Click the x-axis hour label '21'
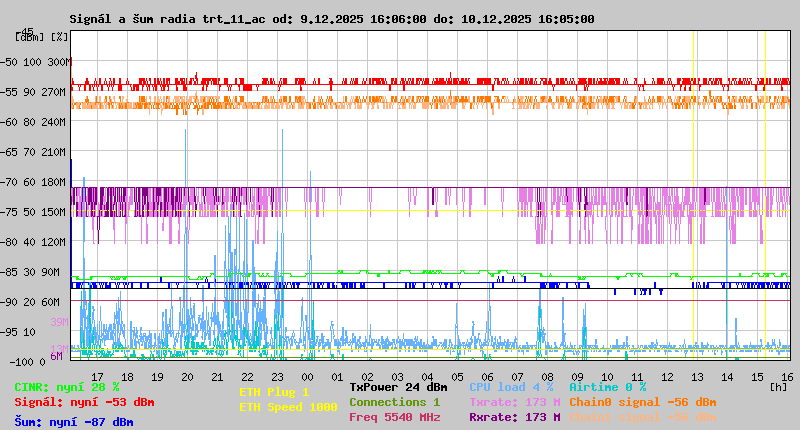This screenshot has height=430, width=800. (217, 377)
